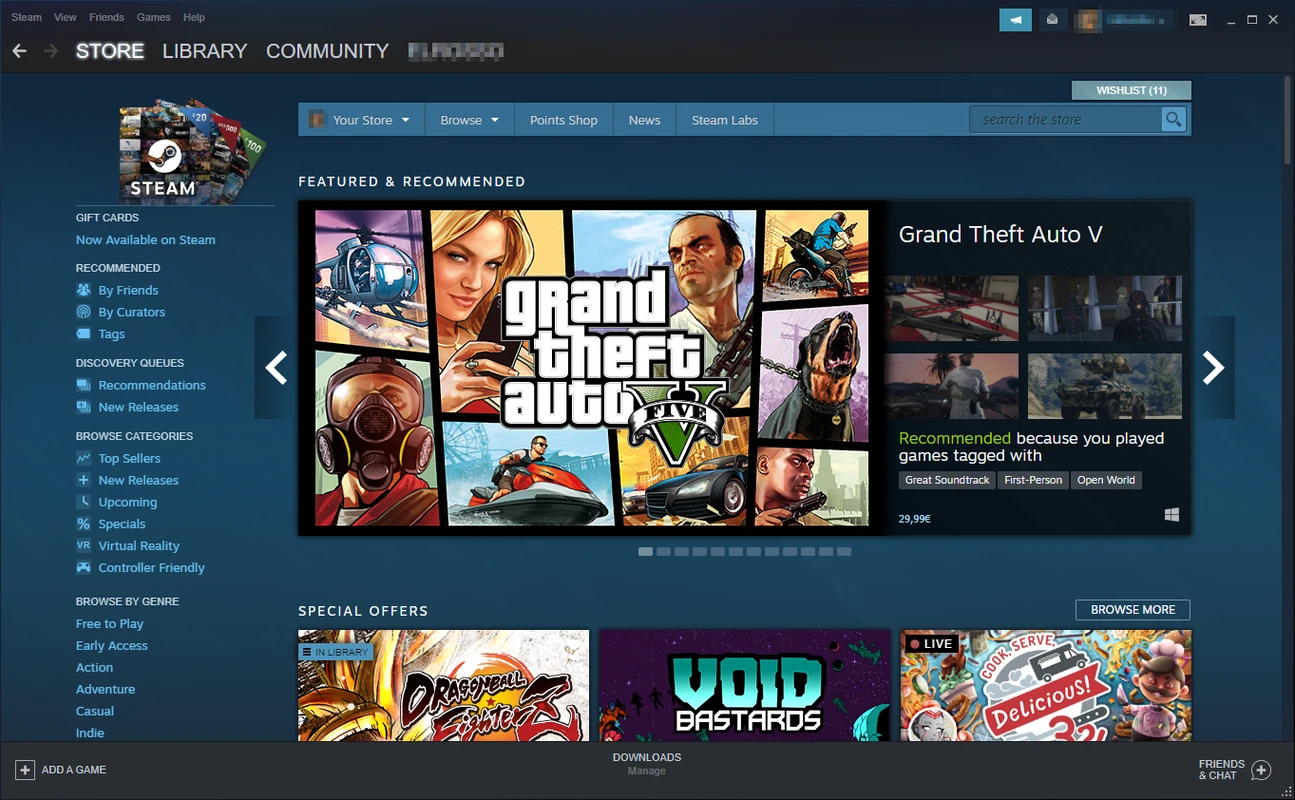The width and height of the screenshot is (1295, 800).
Task: Open the Games menu in menu bar
Action: [153, 17]
